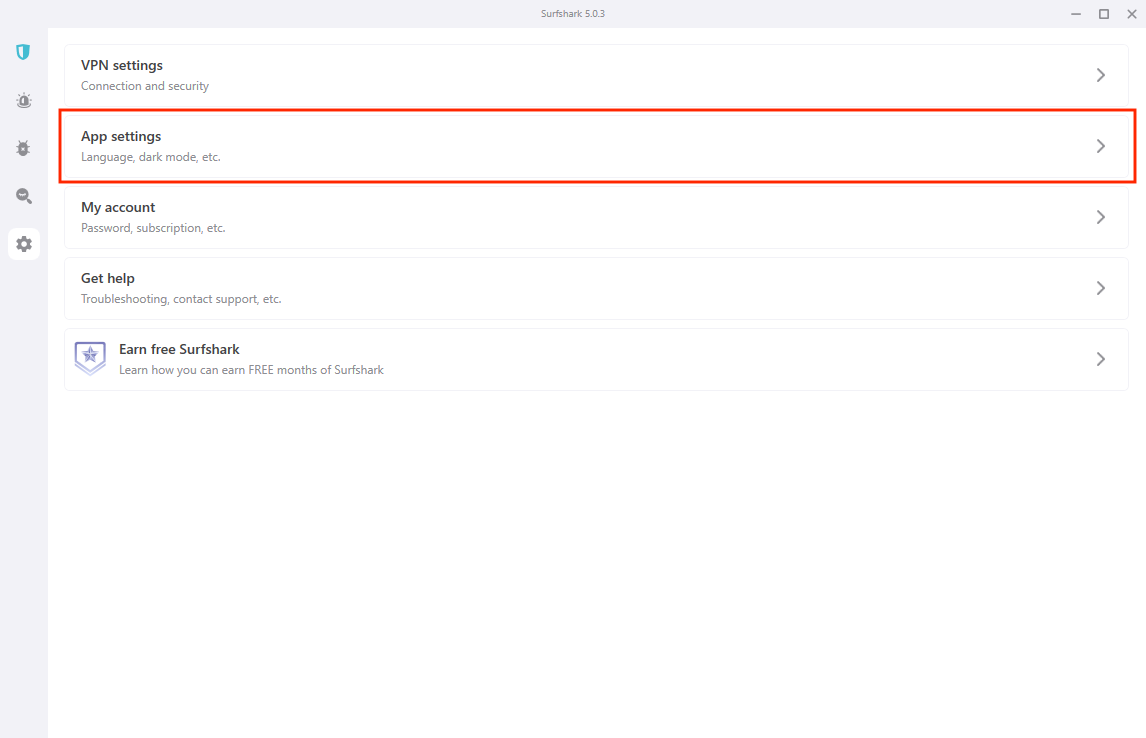Maximize the Surfshark window
Screen dimensions: 1146x738
tap(1104, 14)
